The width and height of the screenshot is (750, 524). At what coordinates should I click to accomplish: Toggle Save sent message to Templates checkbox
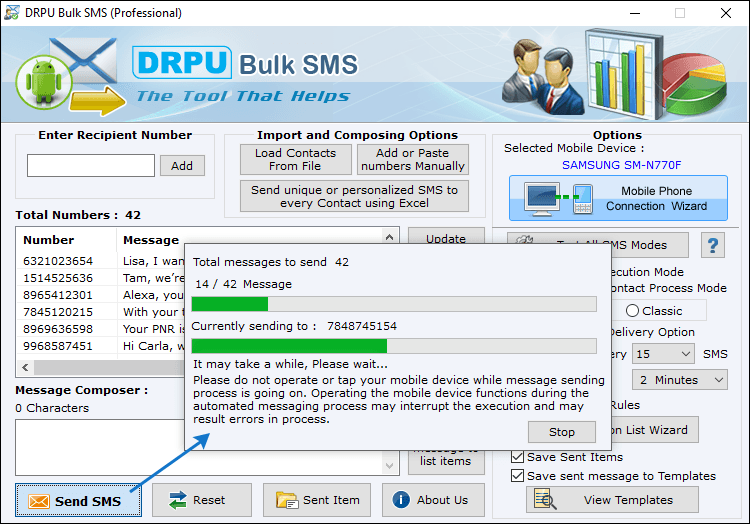(x=517, y=476)
